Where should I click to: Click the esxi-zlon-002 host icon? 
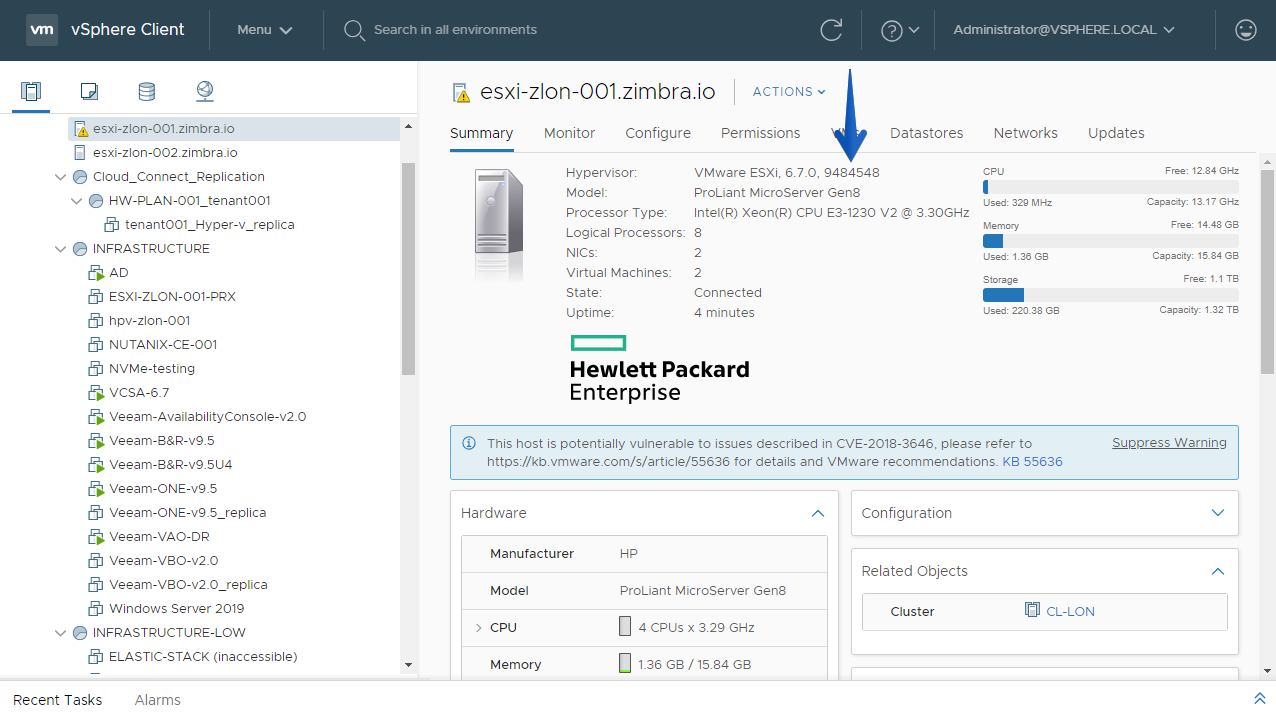[80, 153]
